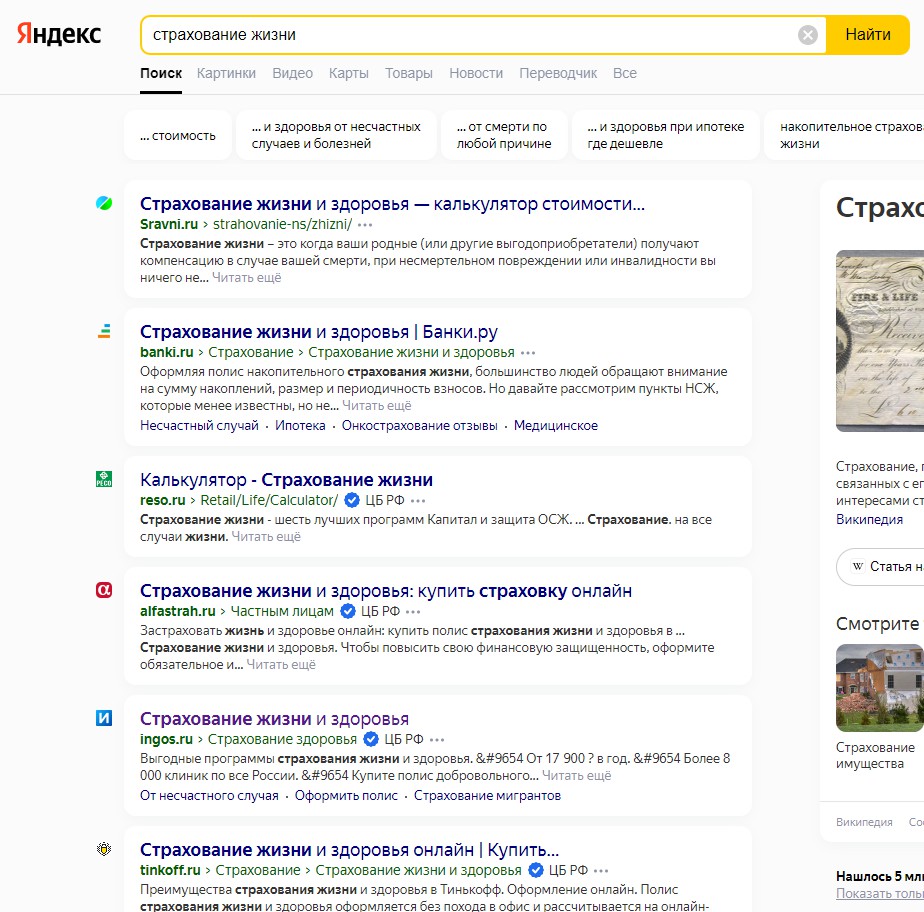
Task: Click the RESO green favicon
Action: point(104,479)
